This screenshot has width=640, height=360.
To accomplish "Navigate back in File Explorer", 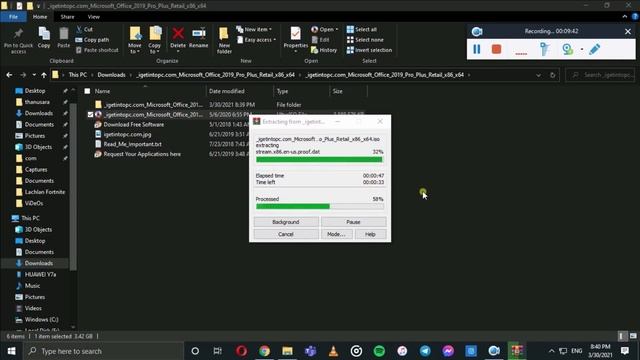I will pos(9,75).
